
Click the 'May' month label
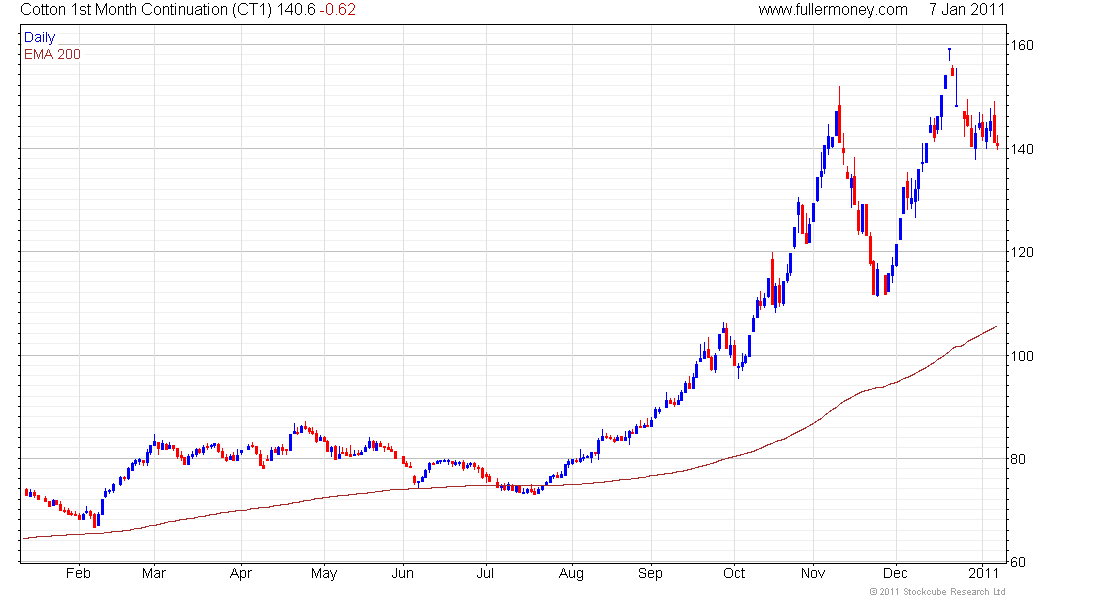[x=324, y=574]
